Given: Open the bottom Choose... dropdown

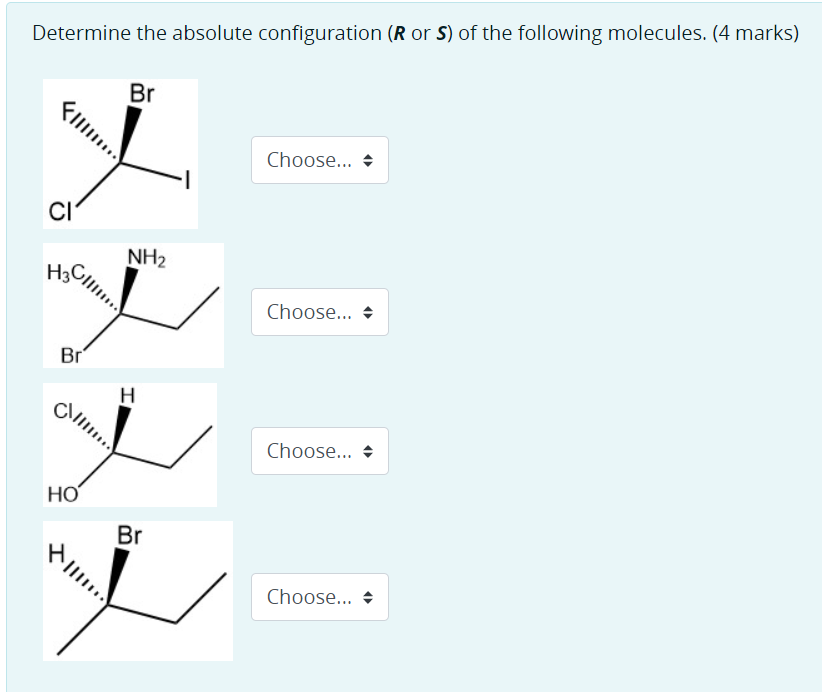Looking at the screenshot, I should (318, 597).
